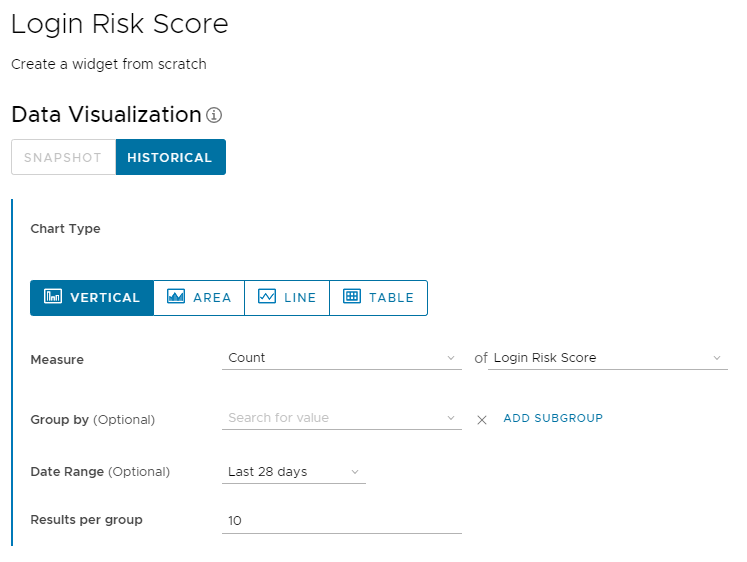Select the Table grid icon
This screenshot has width=747, height=562.
click(x=352, y=297)
